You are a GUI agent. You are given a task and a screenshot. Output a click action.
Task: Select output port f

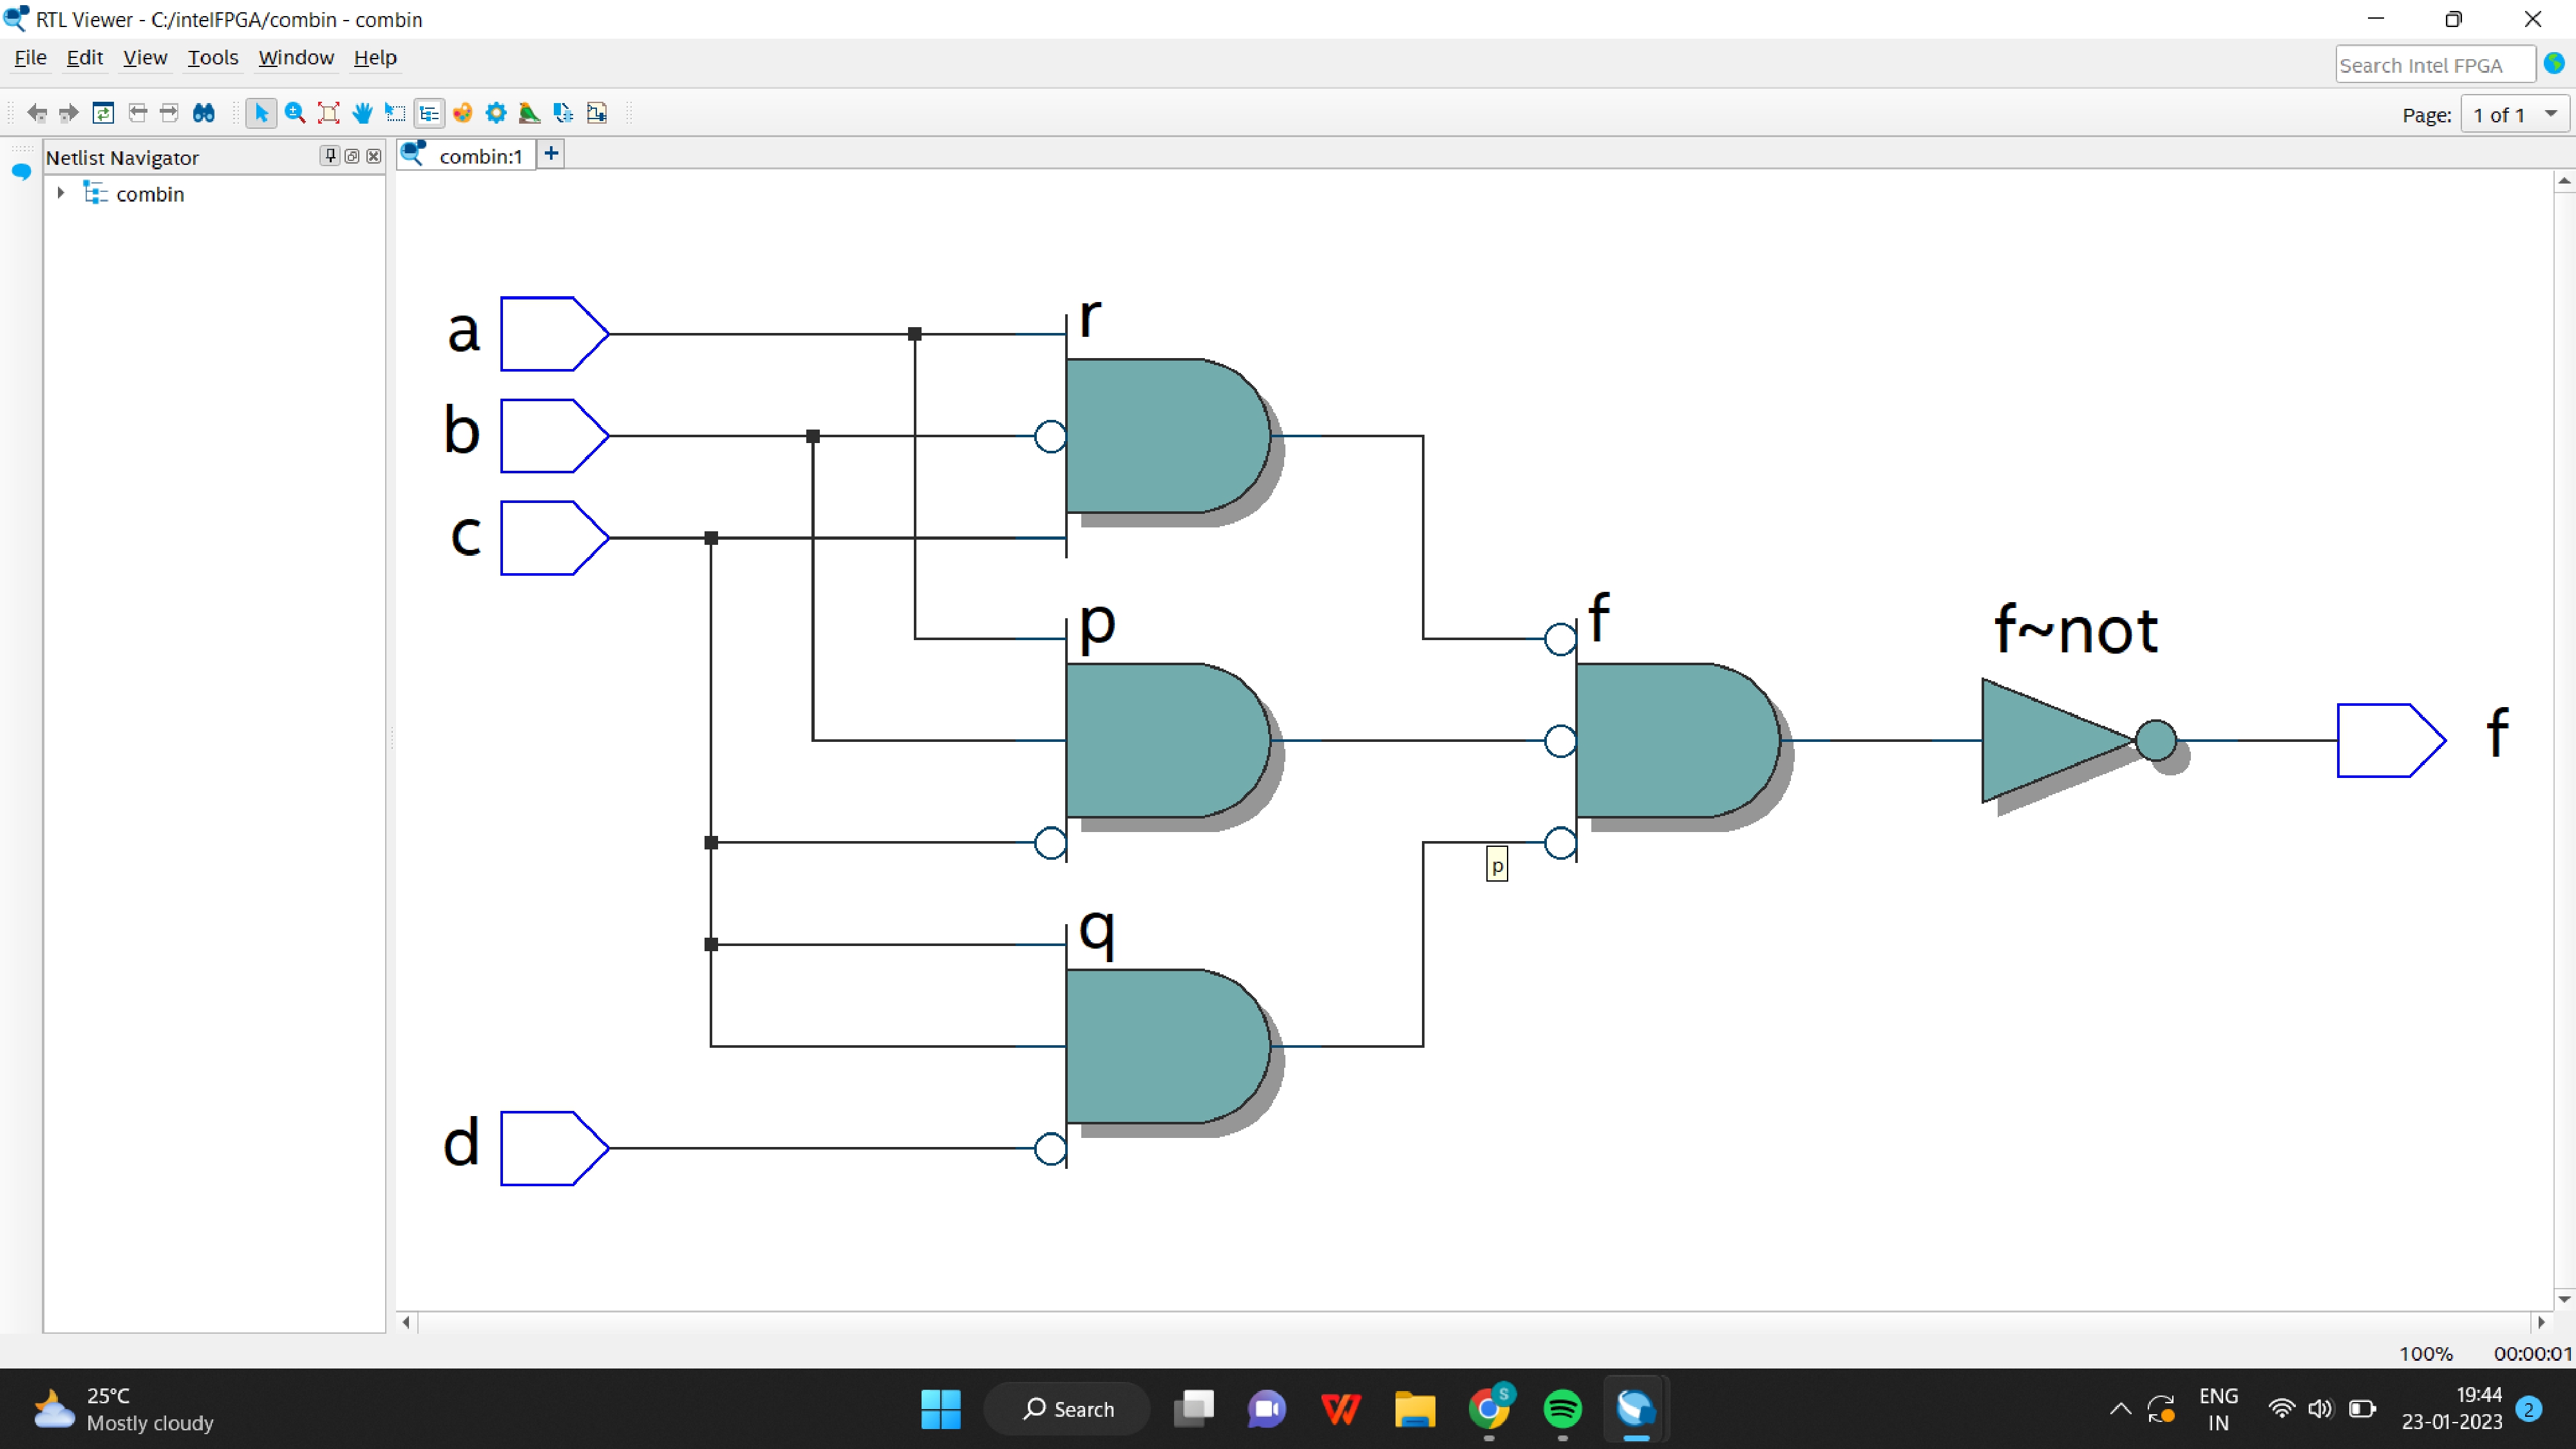click(x=2391, y=741)
